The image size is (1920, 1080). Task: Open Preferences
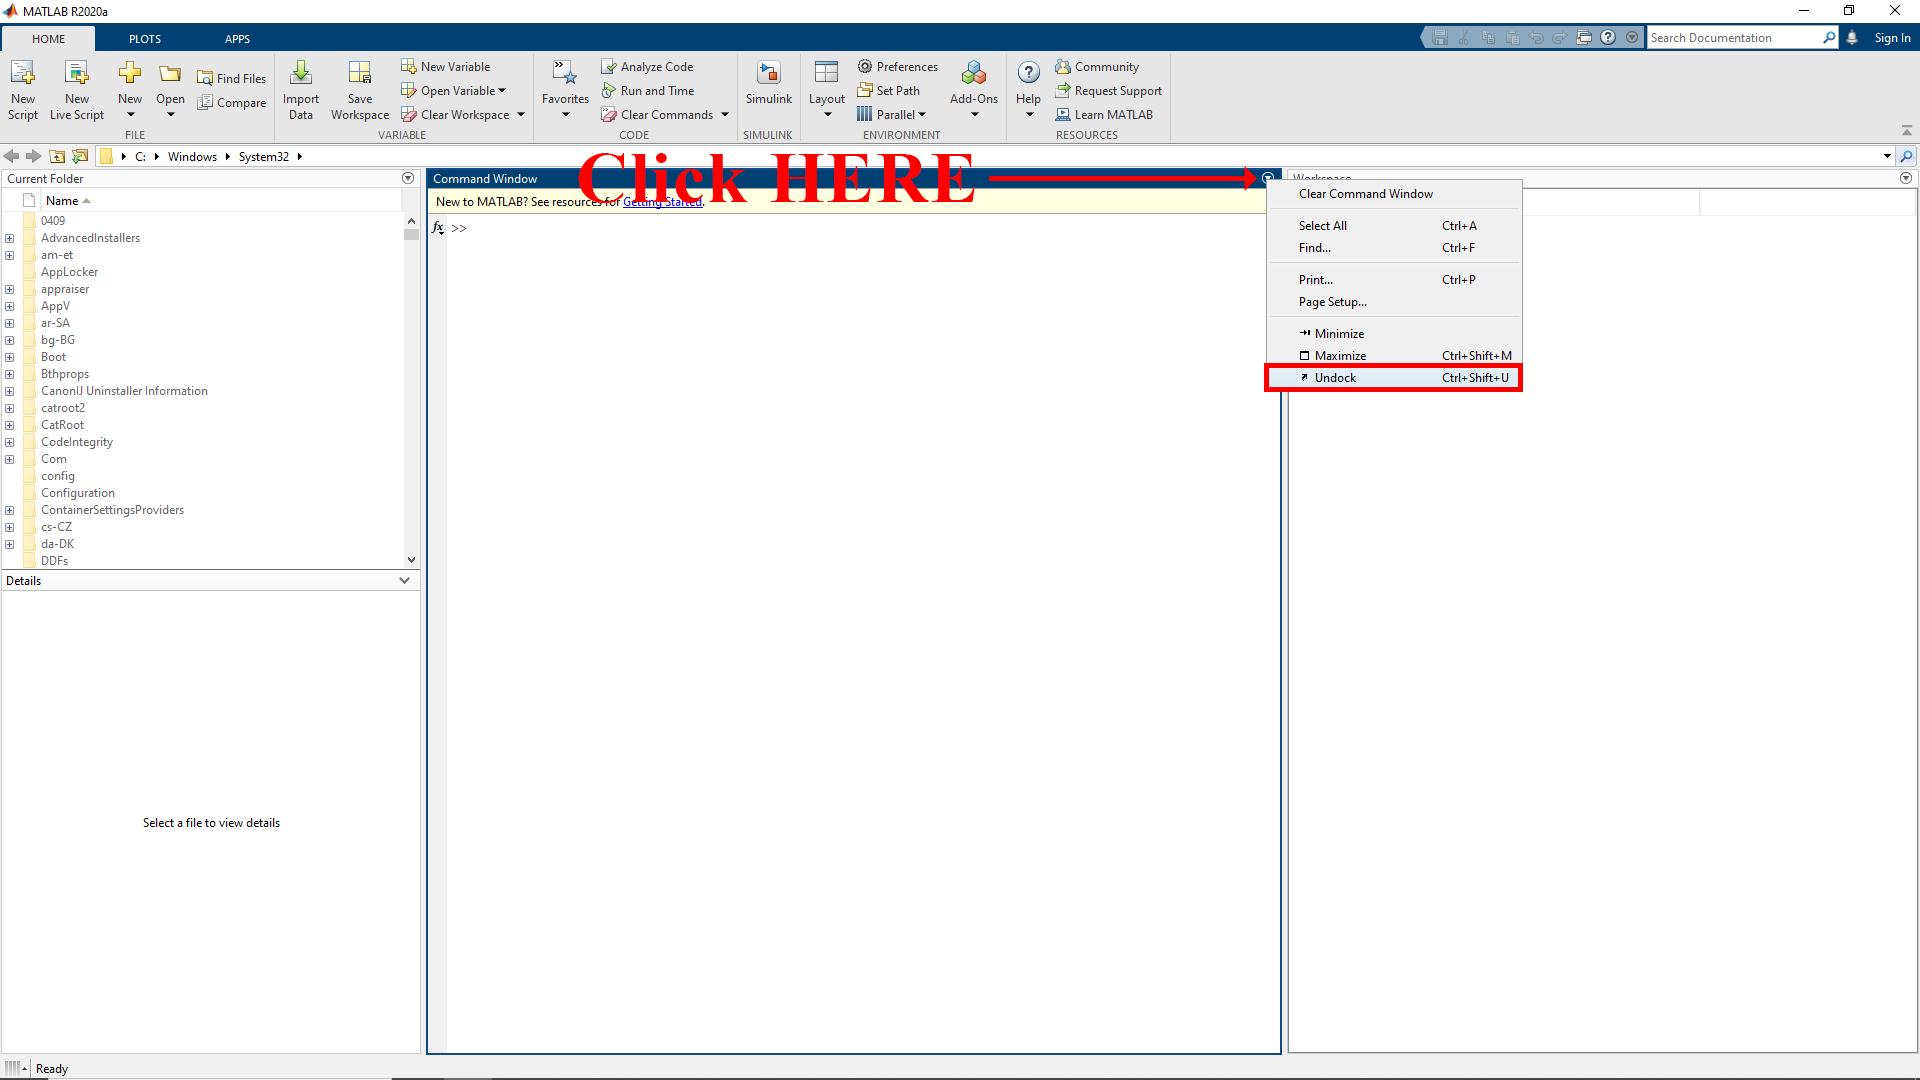(x=898, y=66)
